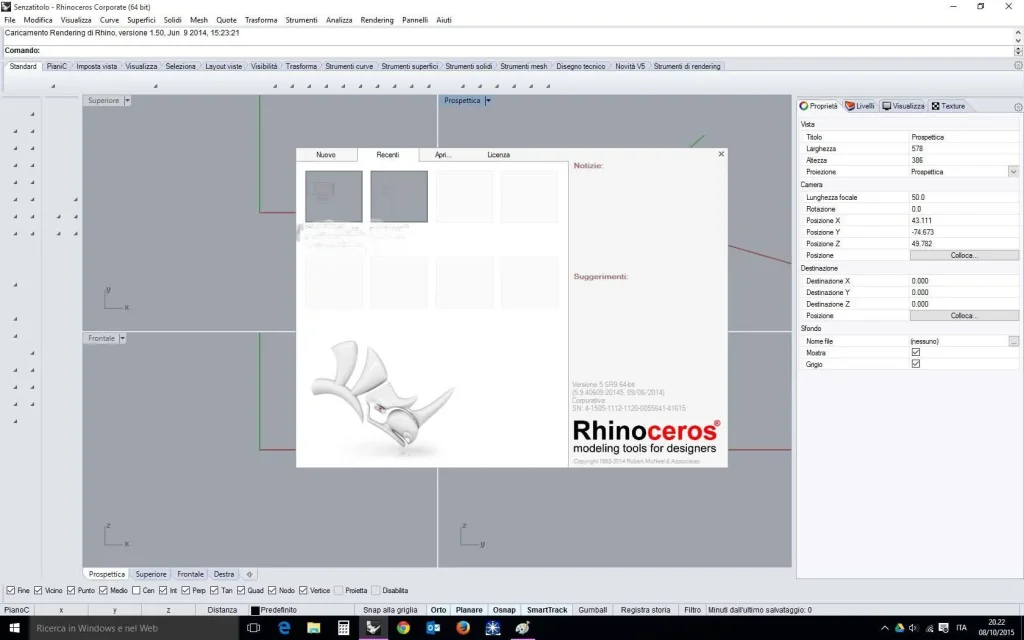The width and height of the screenshot is (1024, 640).
Task: Expand the Proiezione dropdown
Action: point(1013,172)
